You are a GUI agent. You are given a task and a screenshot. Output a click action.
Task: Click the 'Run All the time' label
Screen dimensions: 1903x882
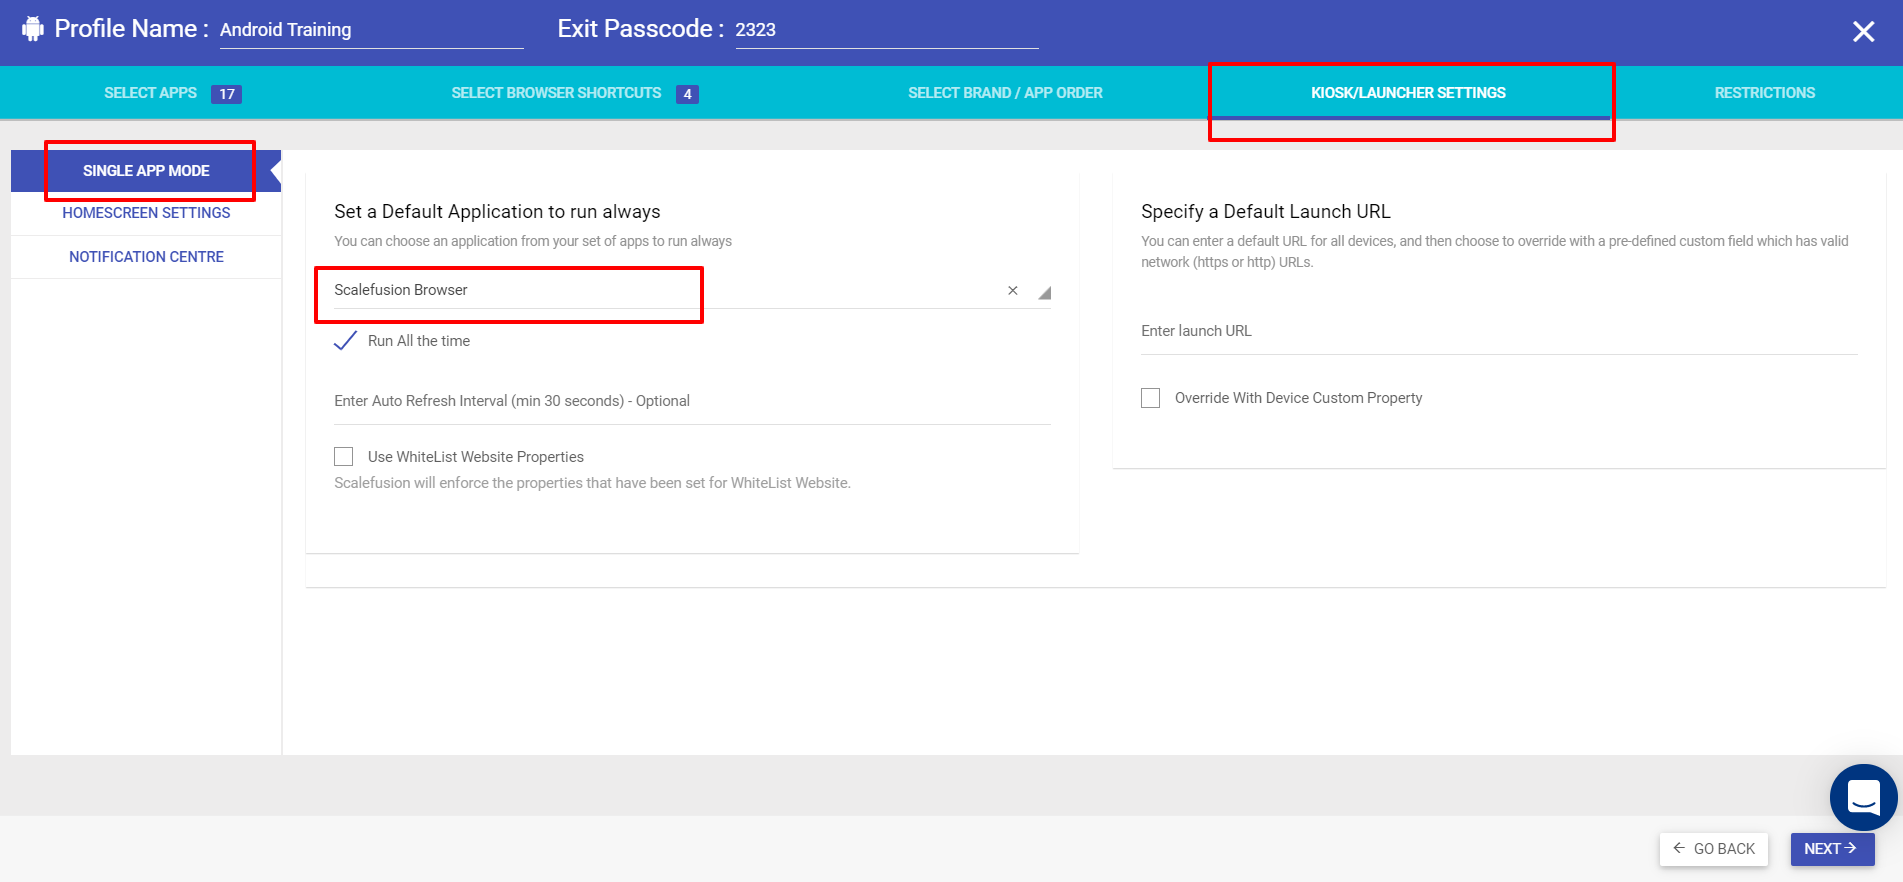419,341
